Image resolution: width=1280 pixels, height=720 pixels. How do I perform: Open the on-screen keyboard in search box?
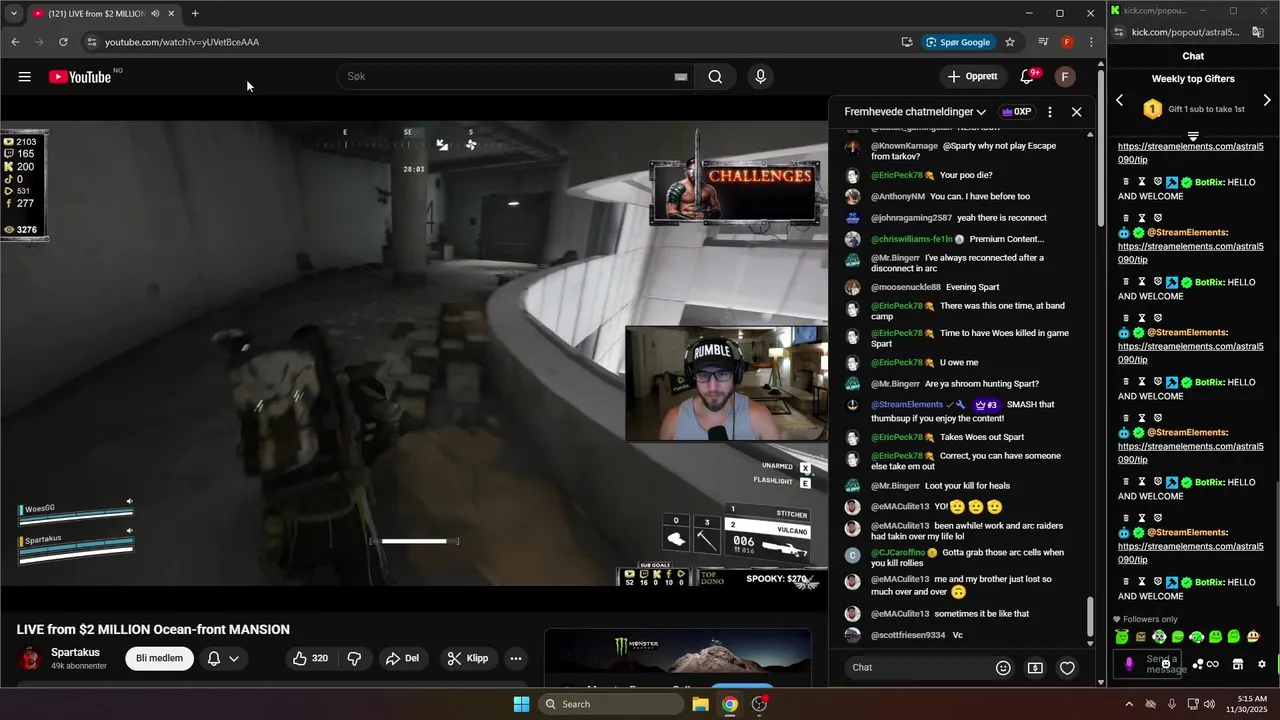(x=681, y=77)
